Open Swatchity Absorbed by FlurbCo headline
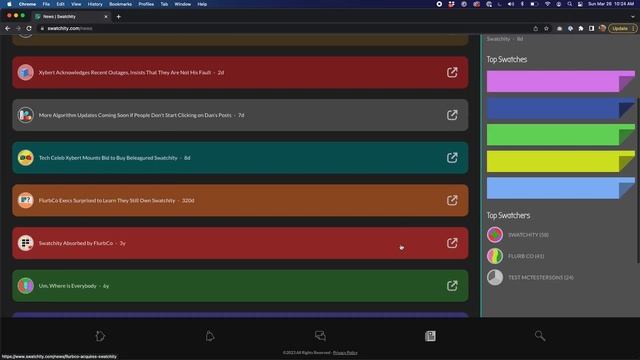640x360 pixels. pyautogui.click(x=76, y=243)
